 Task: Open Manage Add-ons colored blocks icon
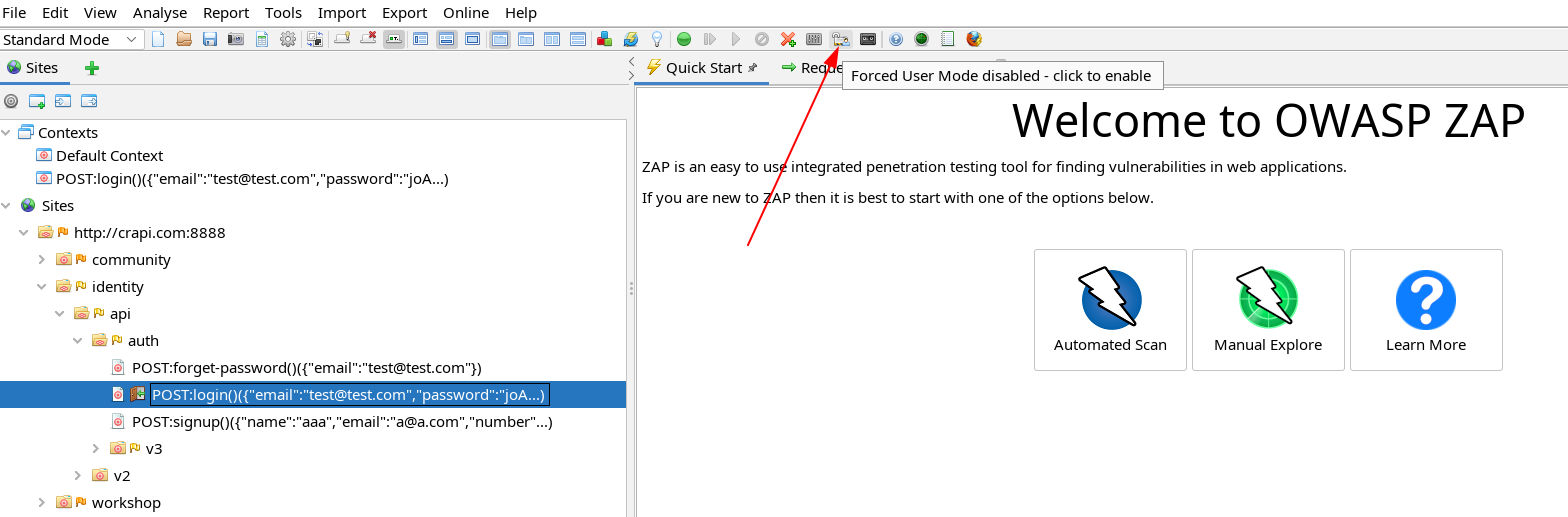[604, 39]
